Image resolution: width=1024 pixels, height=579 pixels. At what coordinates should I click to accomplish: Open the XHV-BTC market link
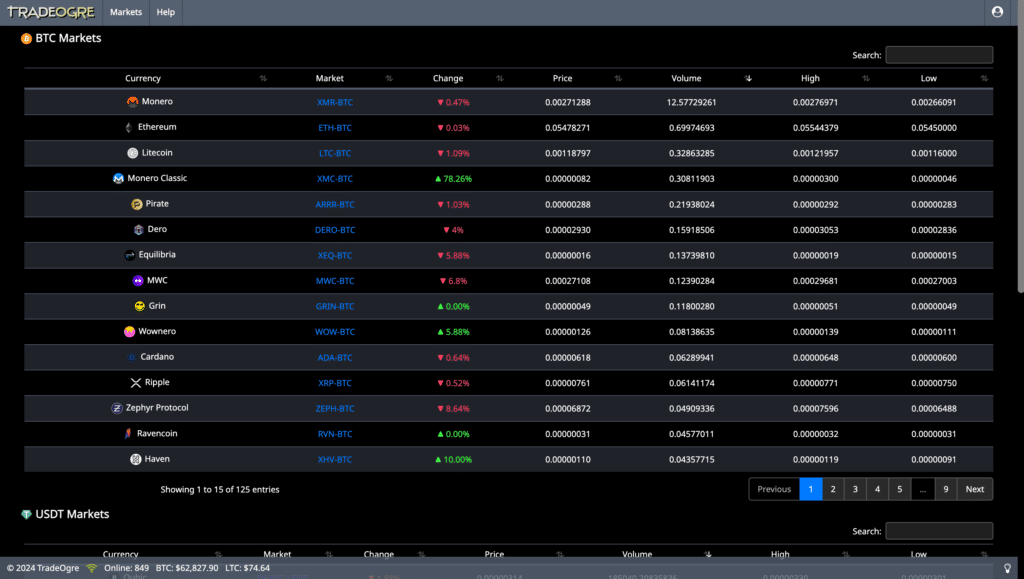pos(335,460)
